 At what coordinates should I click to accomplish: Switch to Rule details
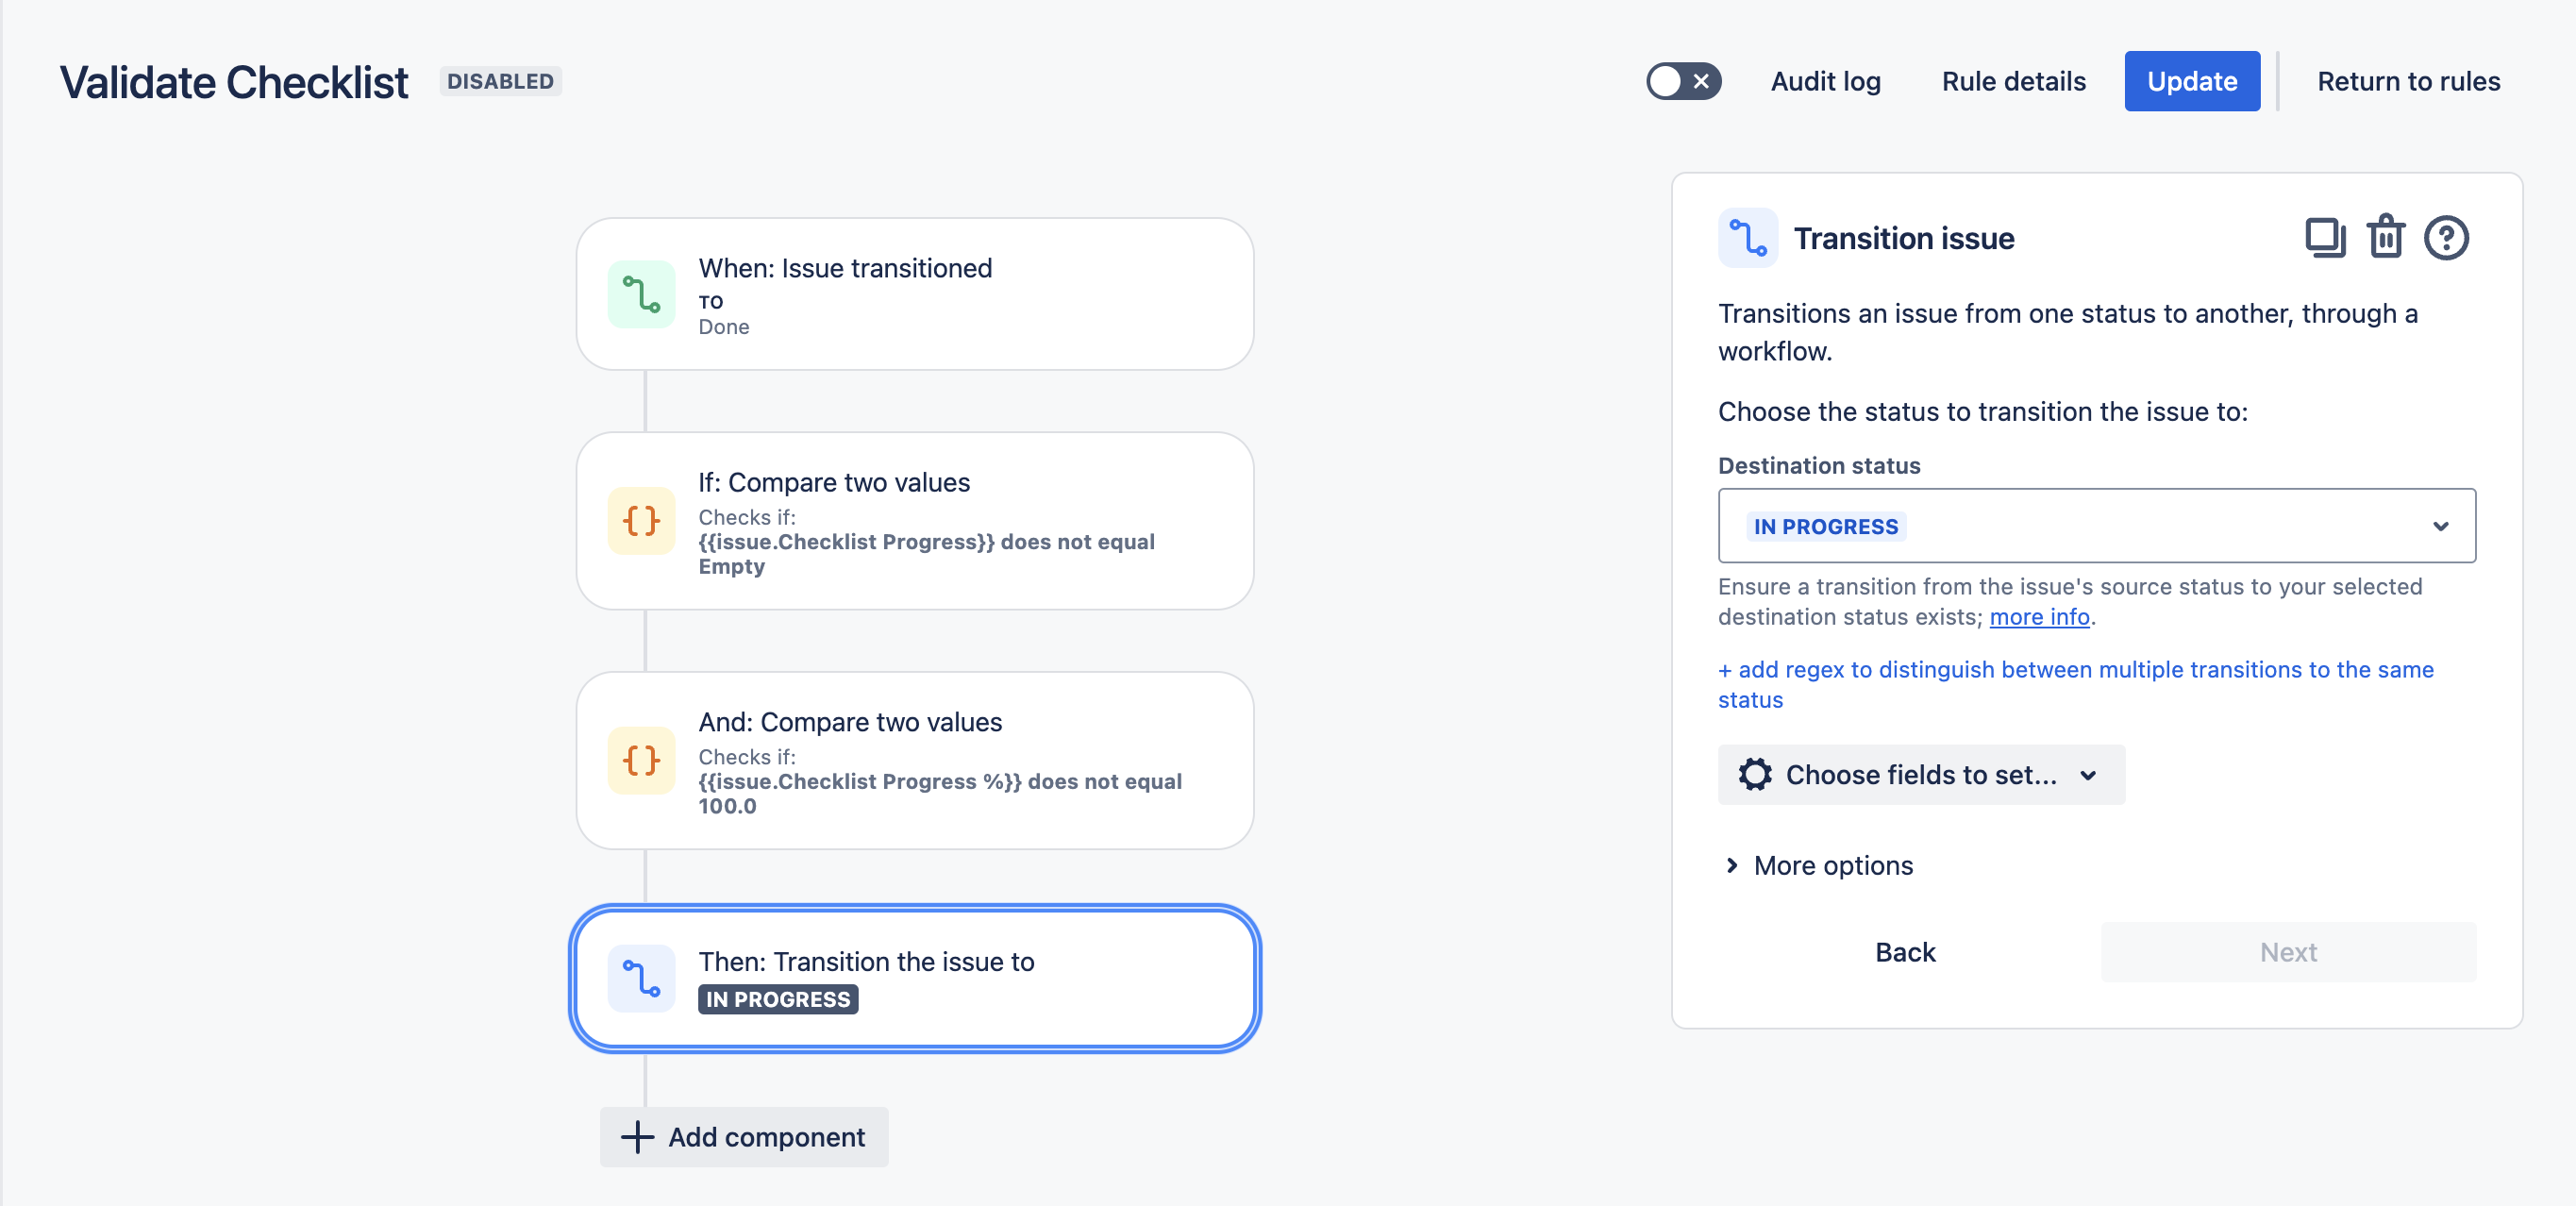[2013, 81]
